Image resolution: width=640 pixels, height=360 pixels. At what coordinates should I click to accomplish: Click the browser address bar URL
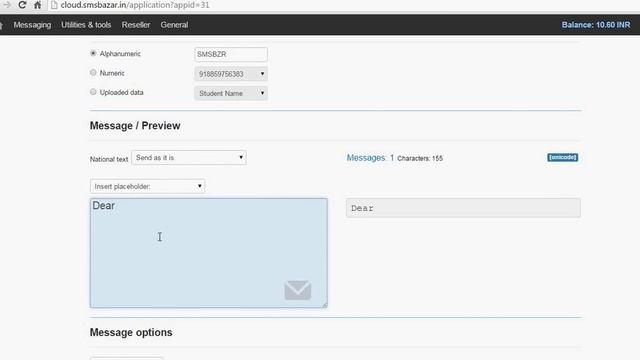[135, 5]
